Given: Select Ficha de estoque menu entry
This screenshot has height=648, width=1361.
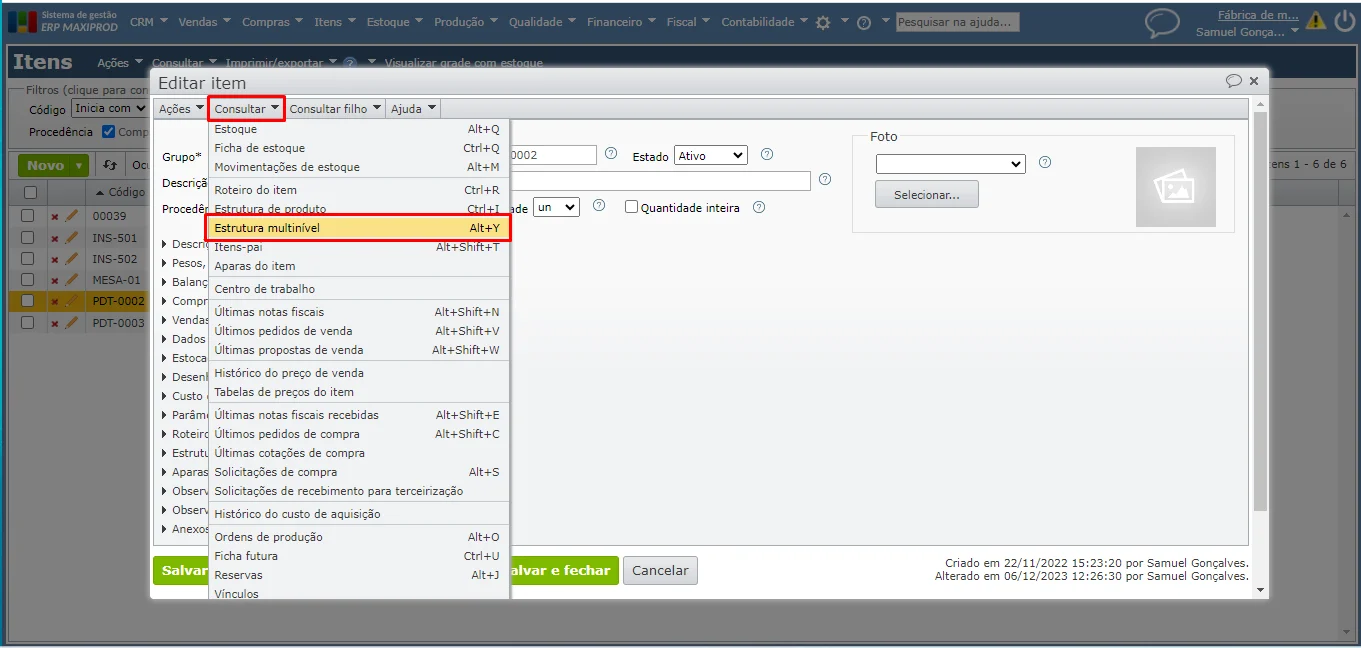Looking at the screenshot, I should pos(358,148).
